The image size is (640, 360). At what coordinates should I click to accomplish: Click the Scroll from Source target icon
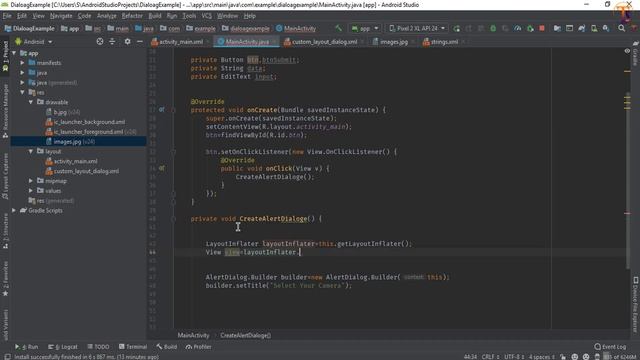tap(100, 41)
